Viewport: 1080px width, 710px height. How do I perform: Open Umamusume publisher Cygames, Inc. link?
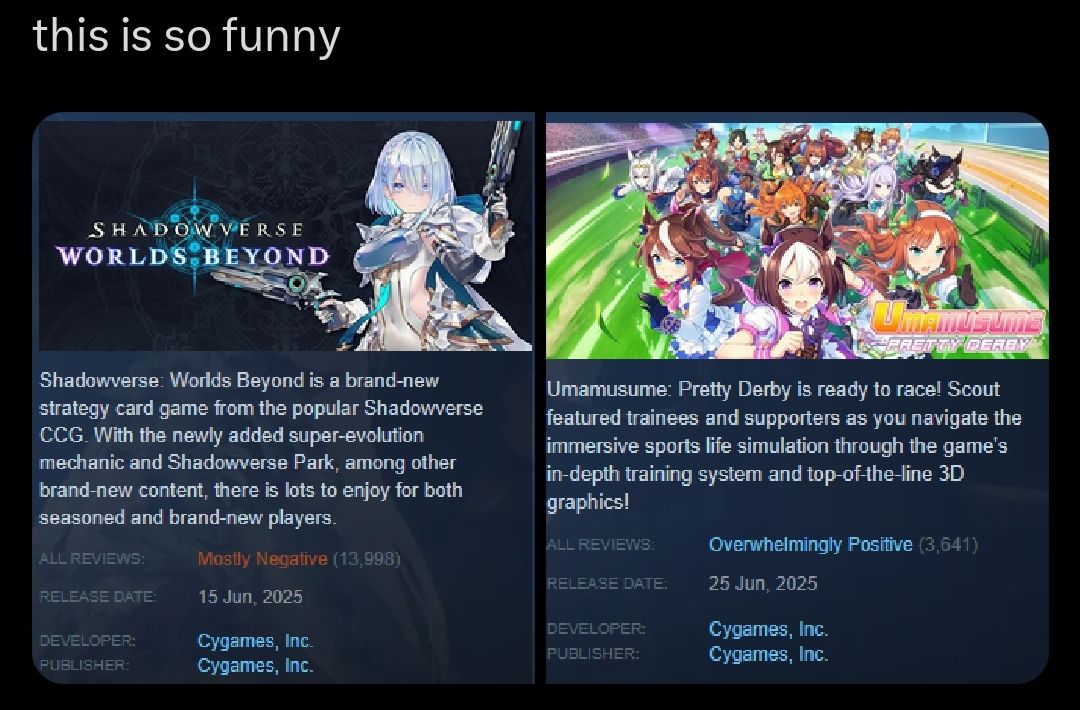point(768,654)
